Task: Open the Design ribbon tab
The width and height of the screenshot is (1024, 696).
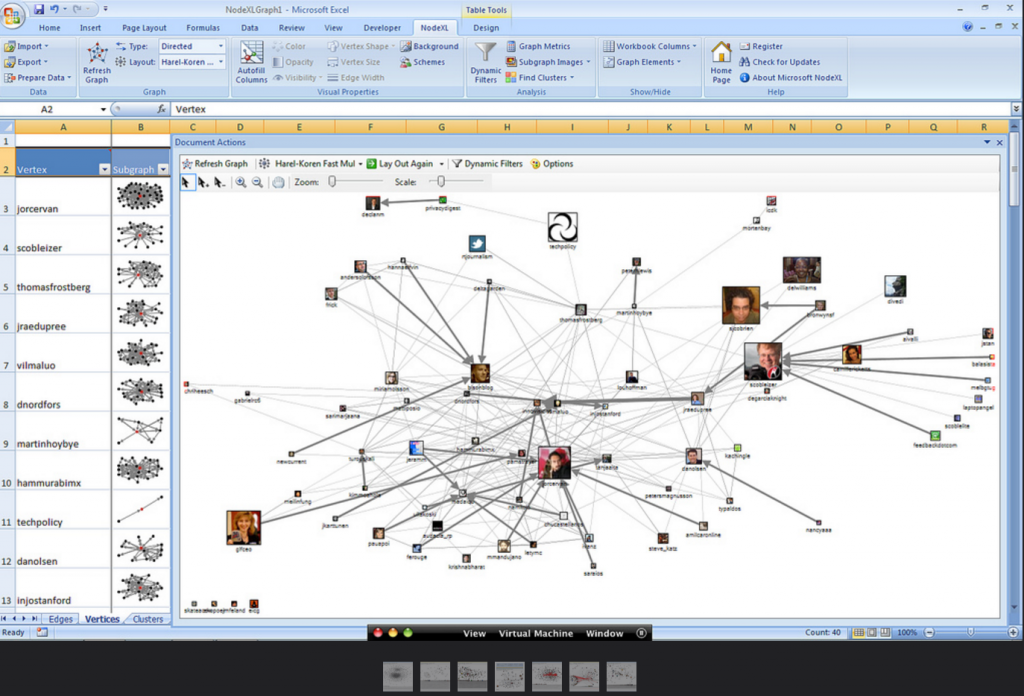Action: point(486,27)
